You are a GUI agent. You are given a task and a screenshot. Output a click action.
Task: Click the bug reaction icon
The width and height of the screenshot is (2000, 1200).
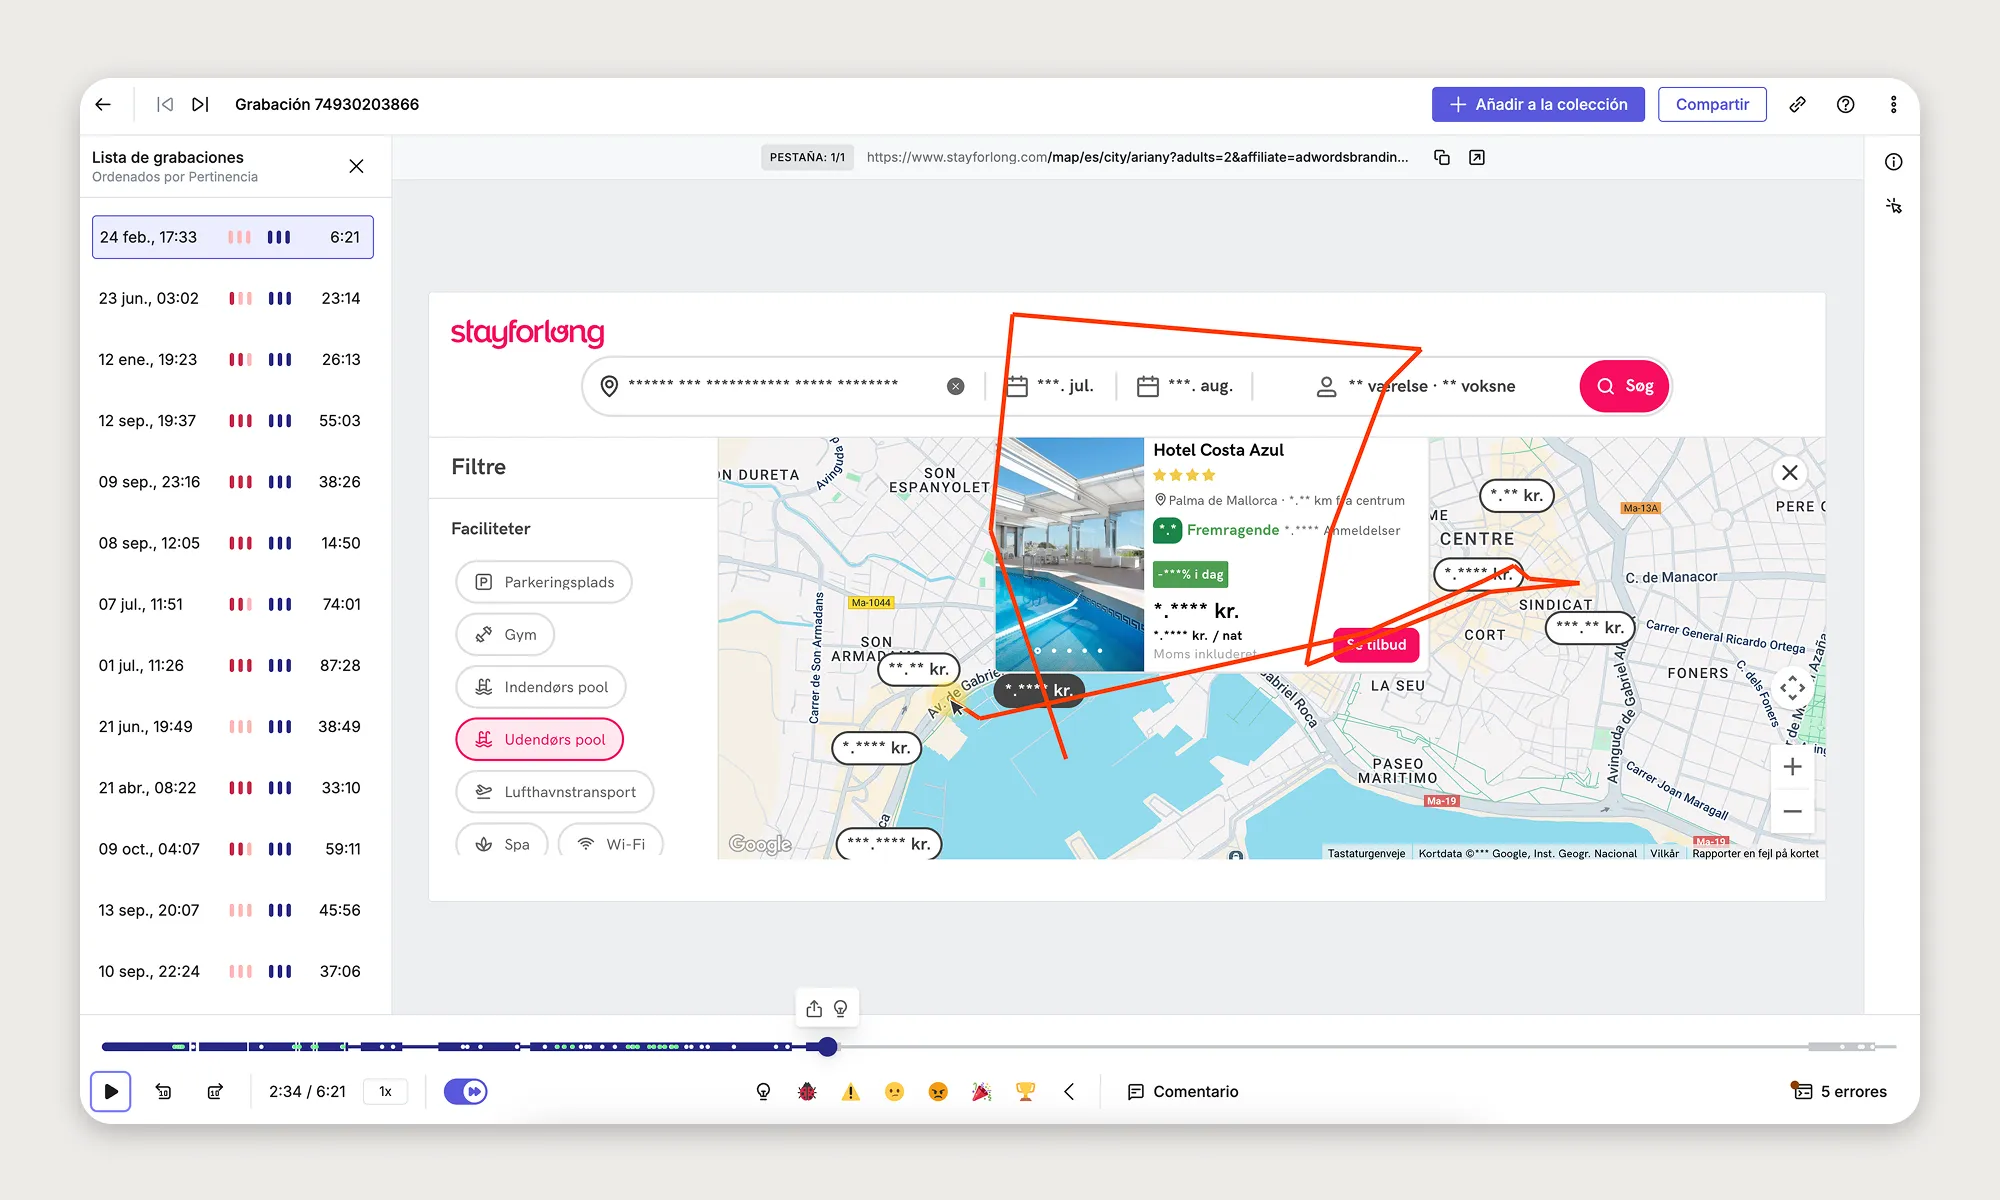pos(807,1091)
